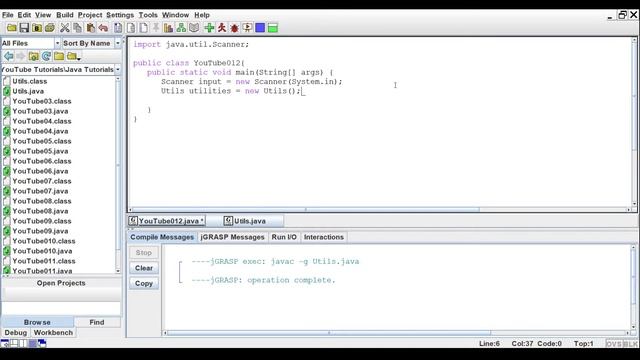
Task: Switch to the Run I/O tab
Action: coord(284,237)
